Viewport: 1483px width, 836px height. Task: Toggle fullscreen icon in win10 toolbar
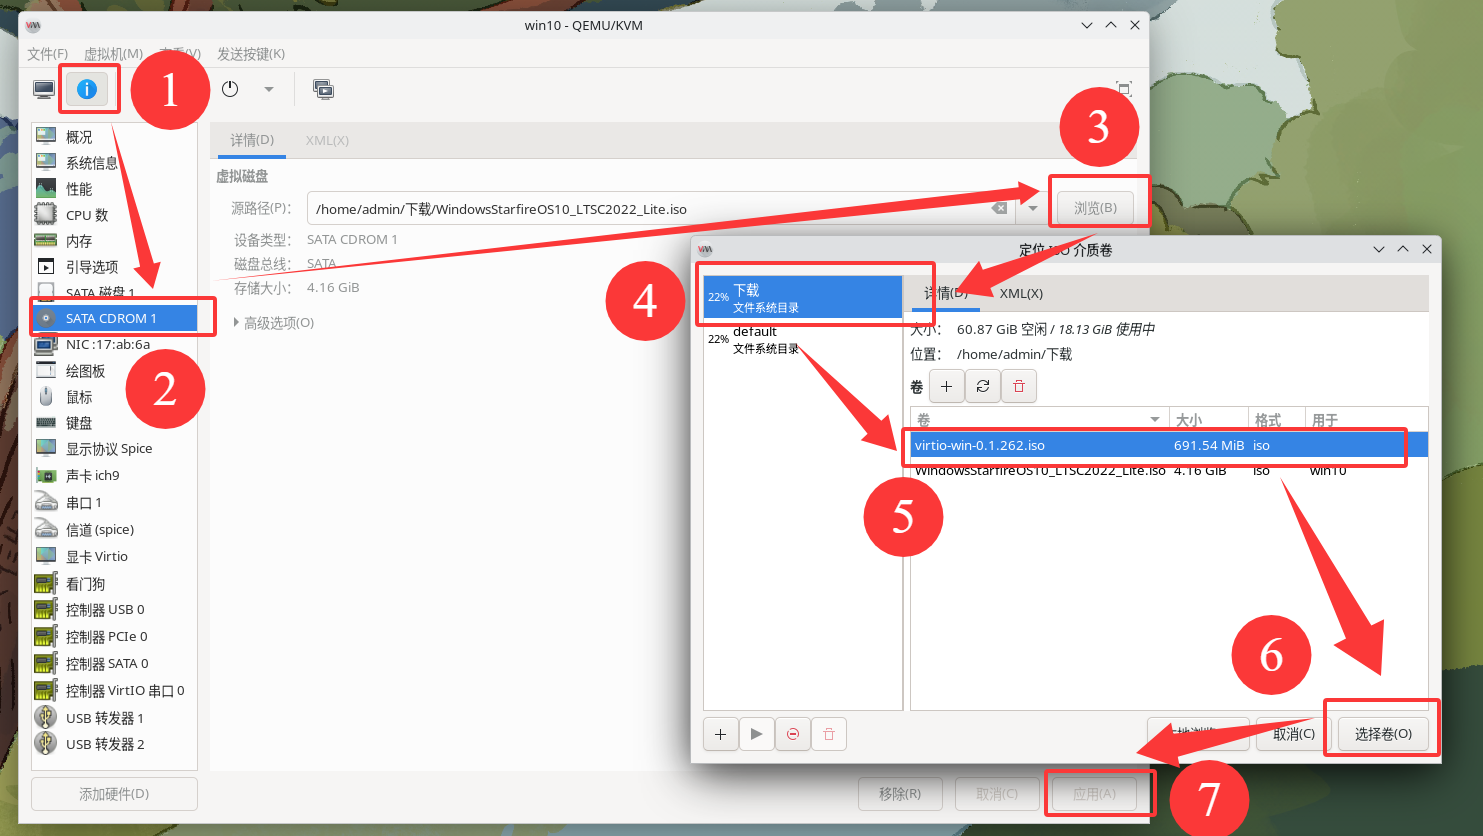pos(1124,89)
